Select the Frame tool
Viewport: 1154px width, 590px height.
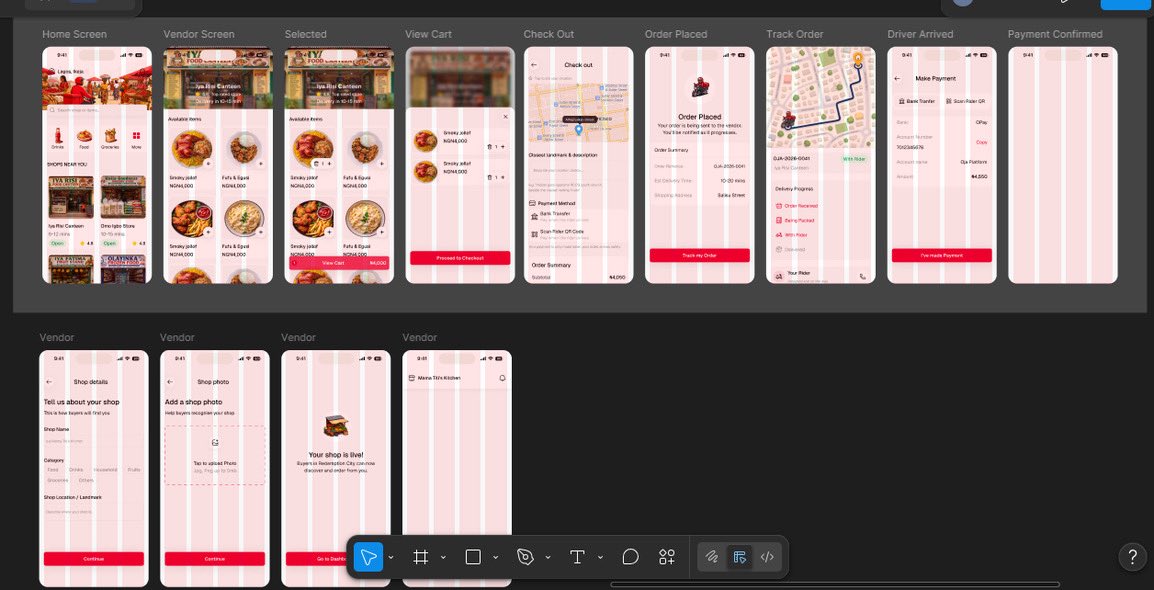[x=421, y=557]
